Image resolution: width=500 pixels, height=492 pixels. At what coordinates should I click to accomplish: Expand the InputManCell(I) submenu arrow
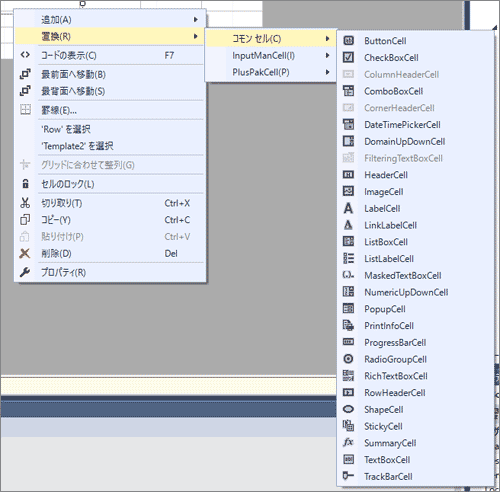[x=327, y=55]
